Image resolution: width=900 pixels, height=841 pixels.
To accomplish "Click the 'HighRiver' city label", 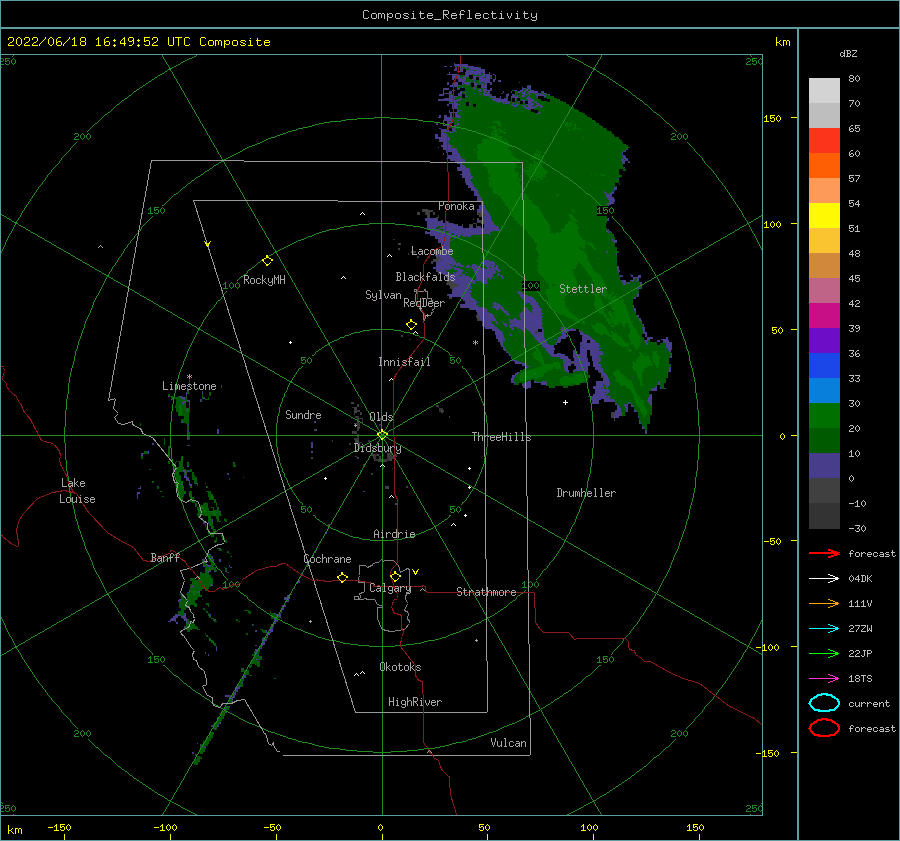I will click(415, 702).
